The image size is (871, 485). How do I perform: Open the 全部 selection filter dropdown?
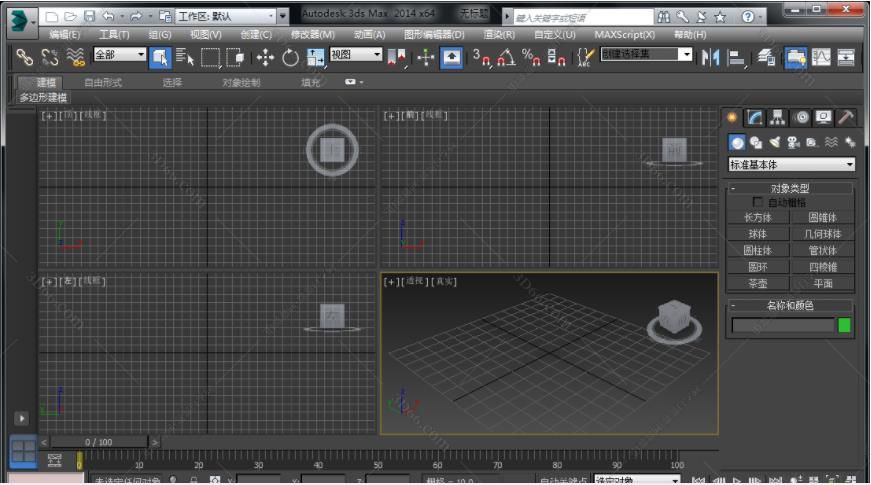tap(120, 55)
